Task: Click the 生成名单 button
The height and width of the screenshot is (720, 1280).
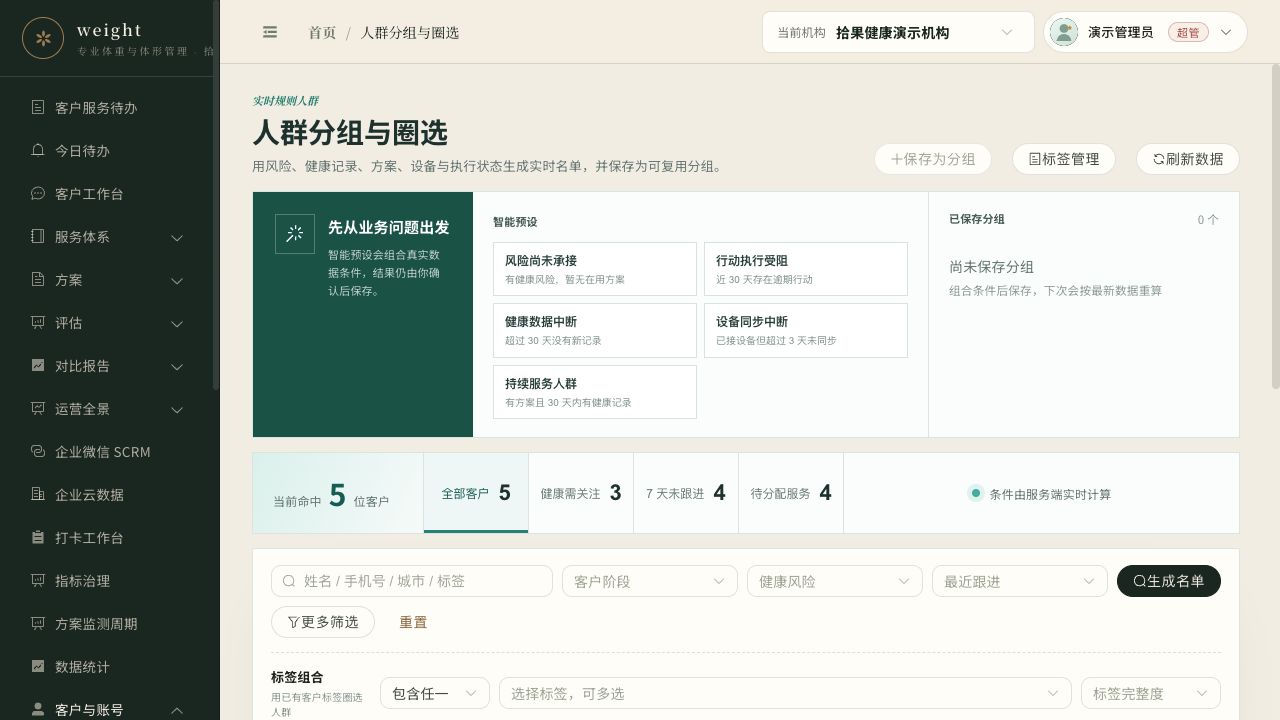Action: [1169, 581]
